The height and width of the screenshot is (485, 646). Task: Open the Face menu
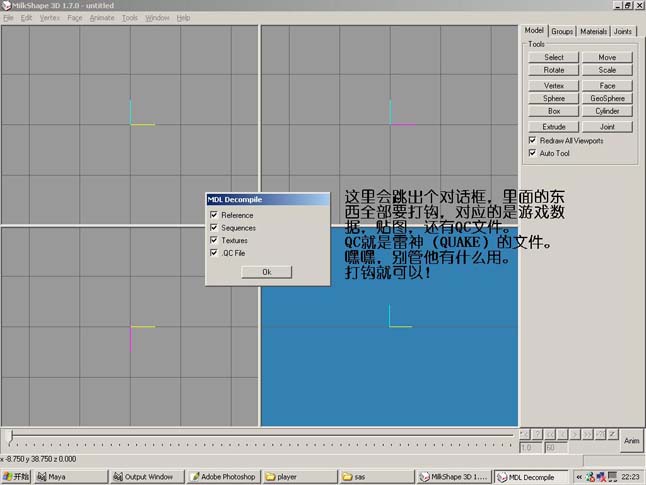(75, 18)
